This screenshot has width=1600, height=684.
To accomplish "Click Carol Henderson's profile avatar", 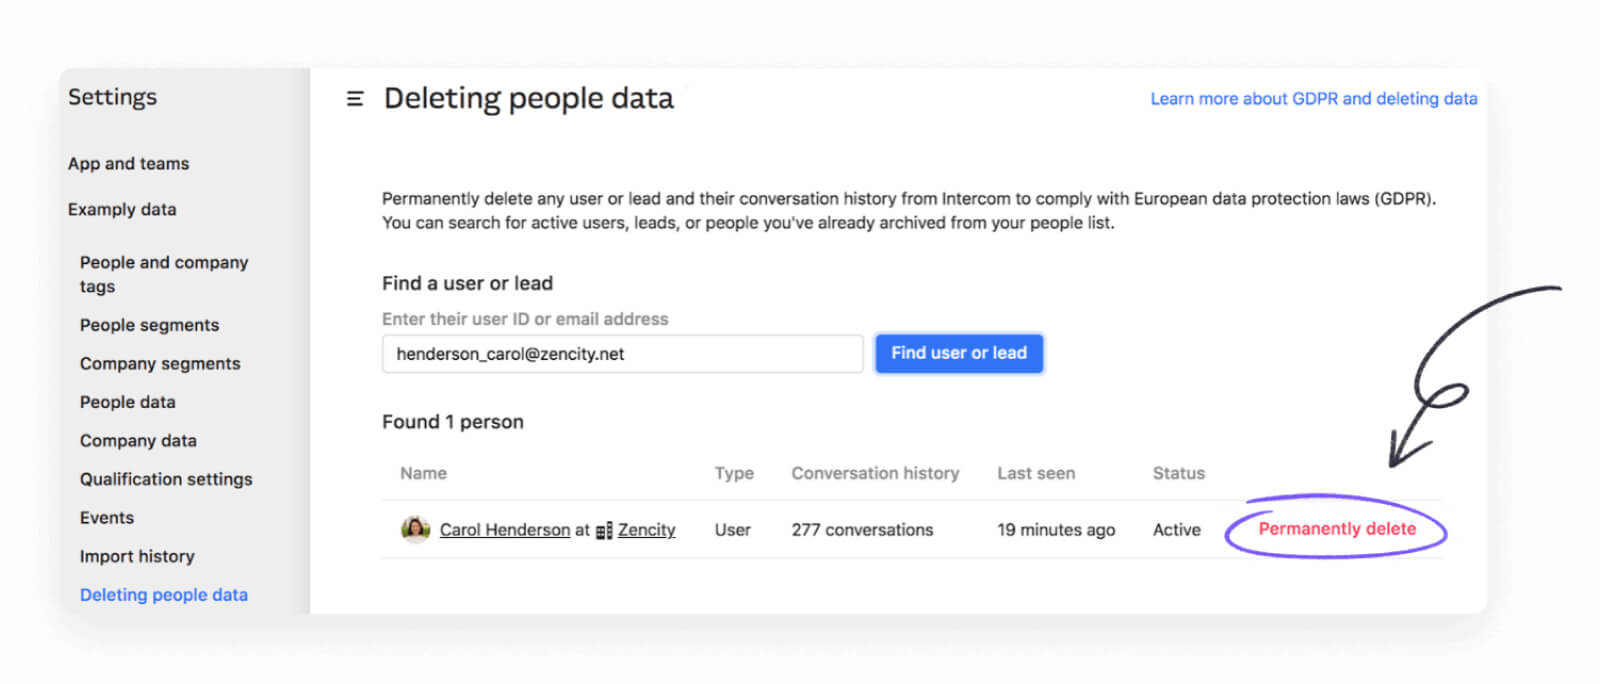I will click(413, 529).
